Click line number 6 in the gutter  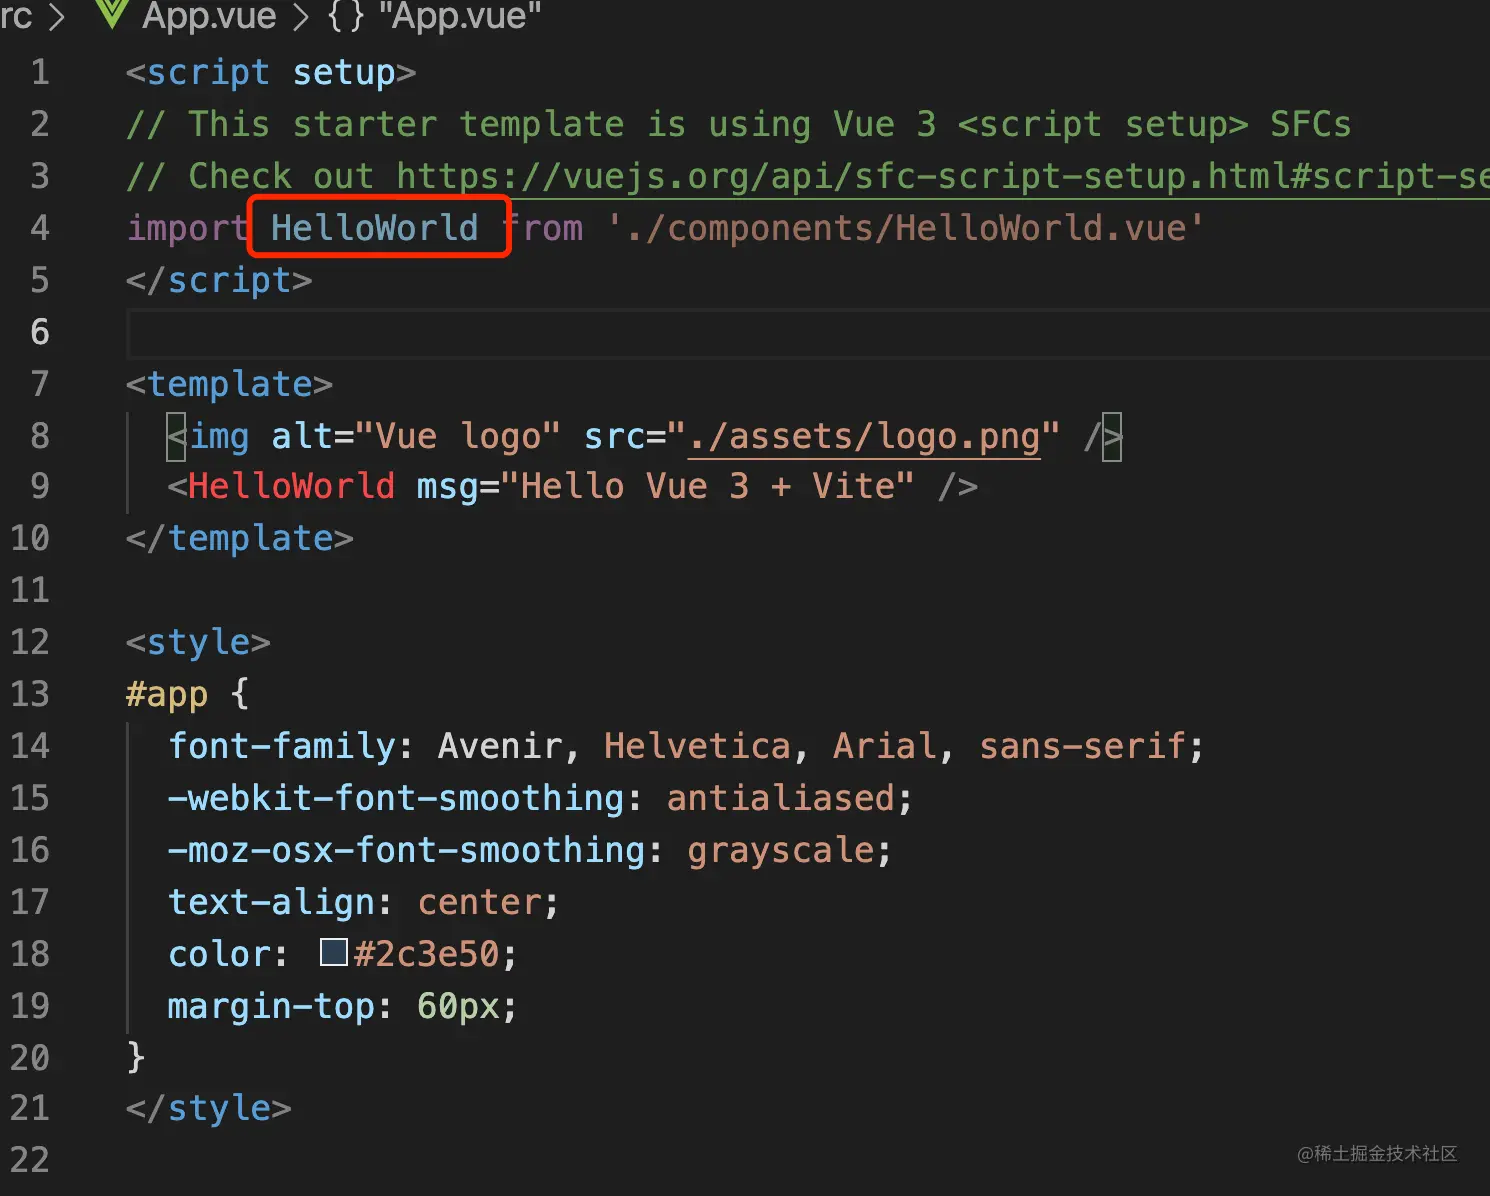point(39,331)
